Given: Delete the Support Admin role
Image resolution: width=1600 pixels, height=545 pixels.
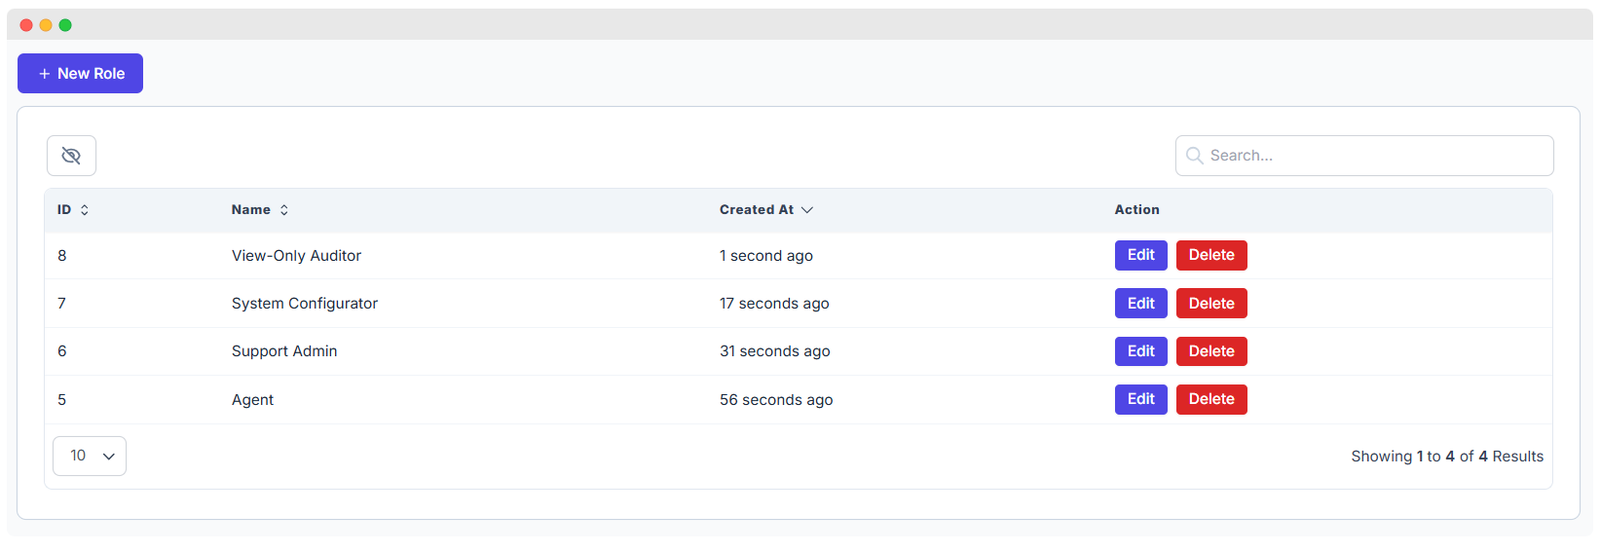Looking at the screenshot, I should click(1211, 351).
